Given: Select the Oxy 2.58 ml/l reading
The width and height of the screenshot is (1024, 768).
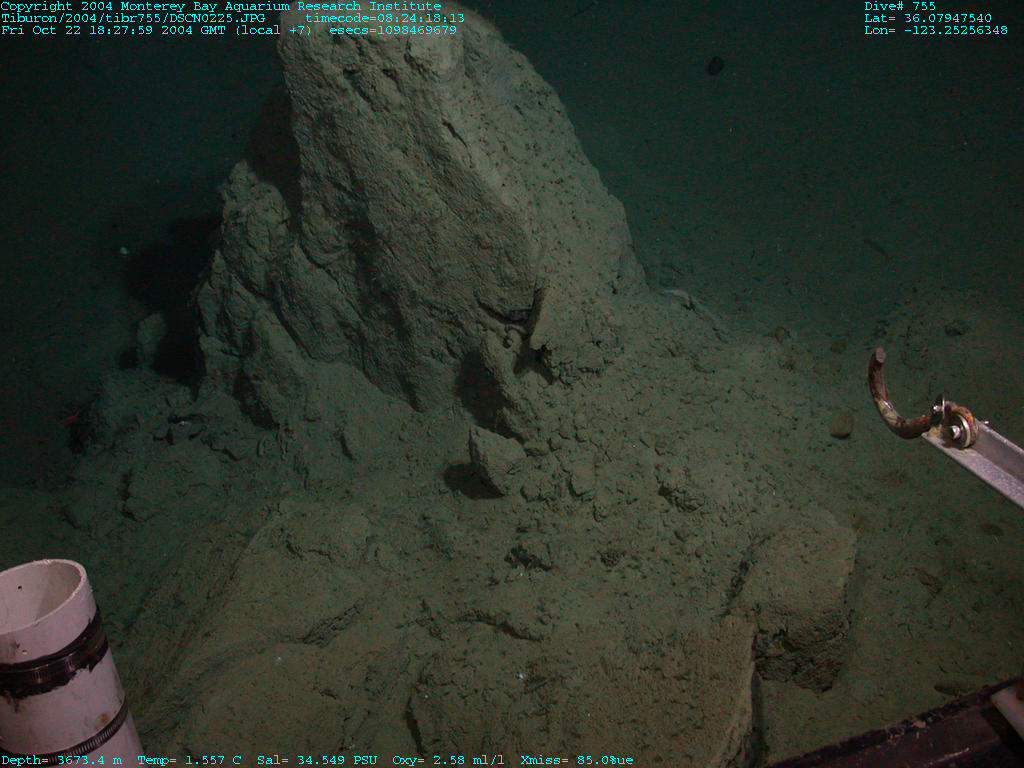Looking at the screenshot, I should click(449, 760).
